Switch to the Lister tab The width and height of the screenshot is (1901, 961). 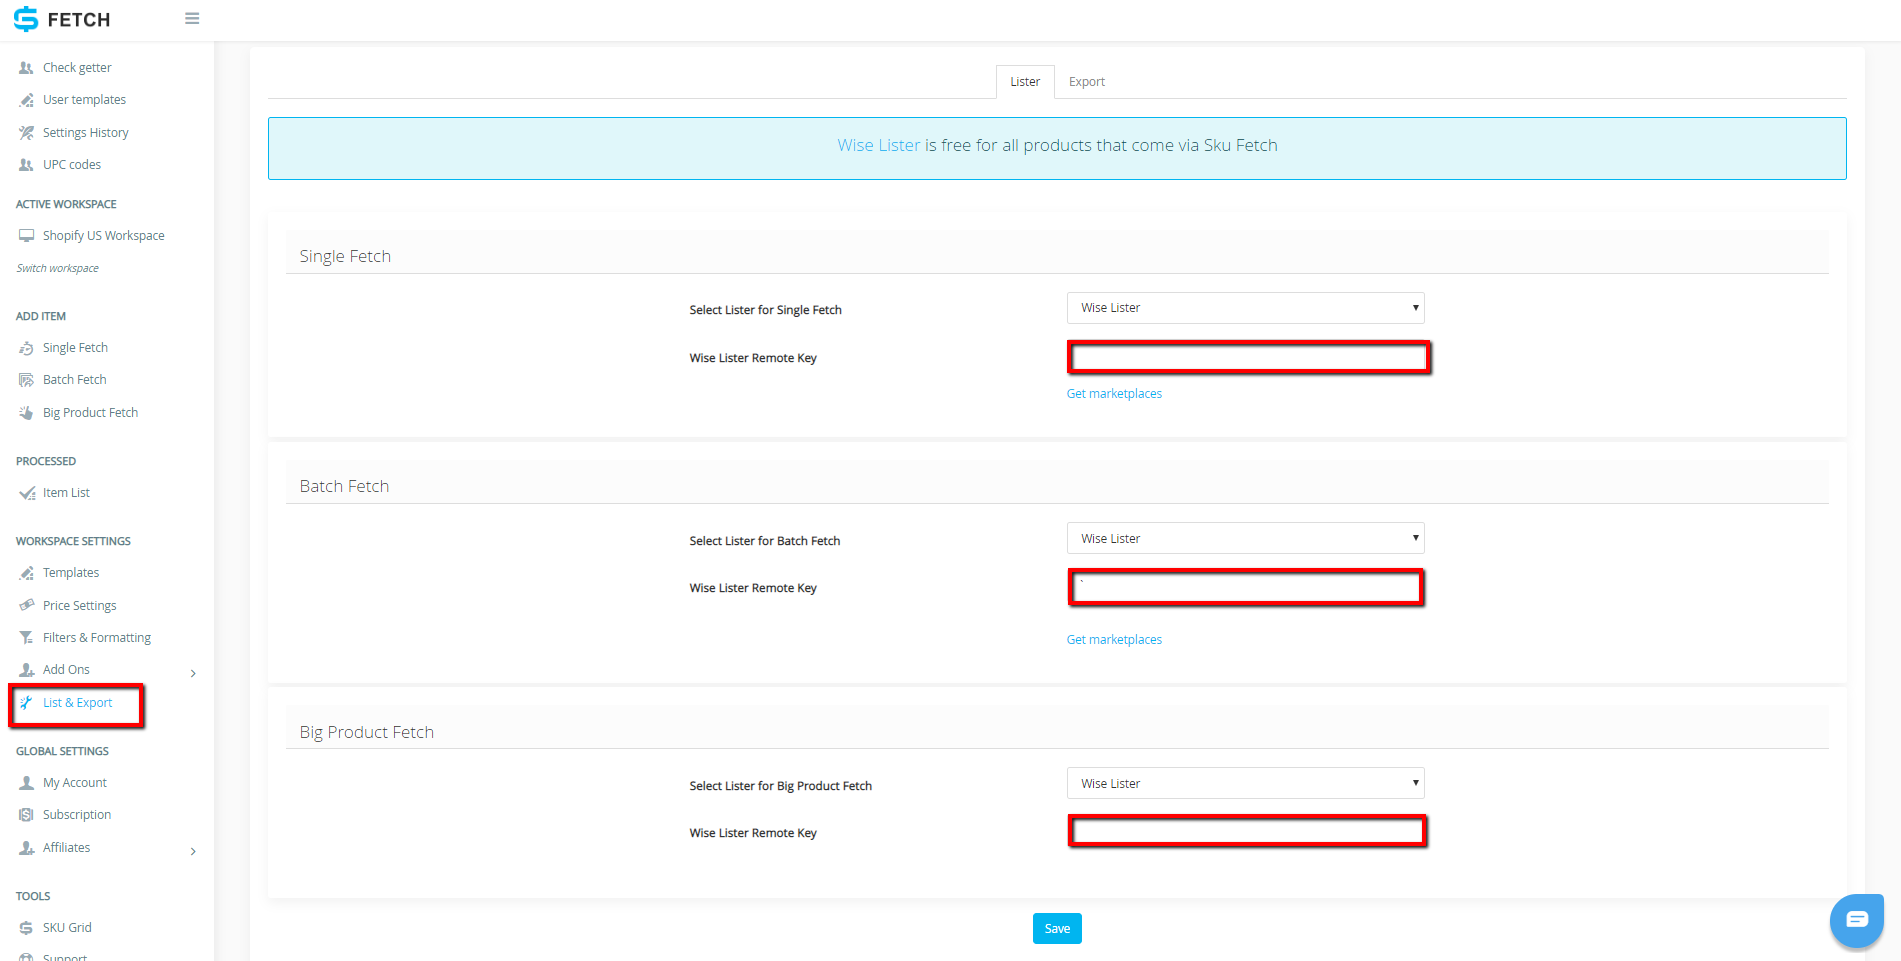[x=1025, y=82]
